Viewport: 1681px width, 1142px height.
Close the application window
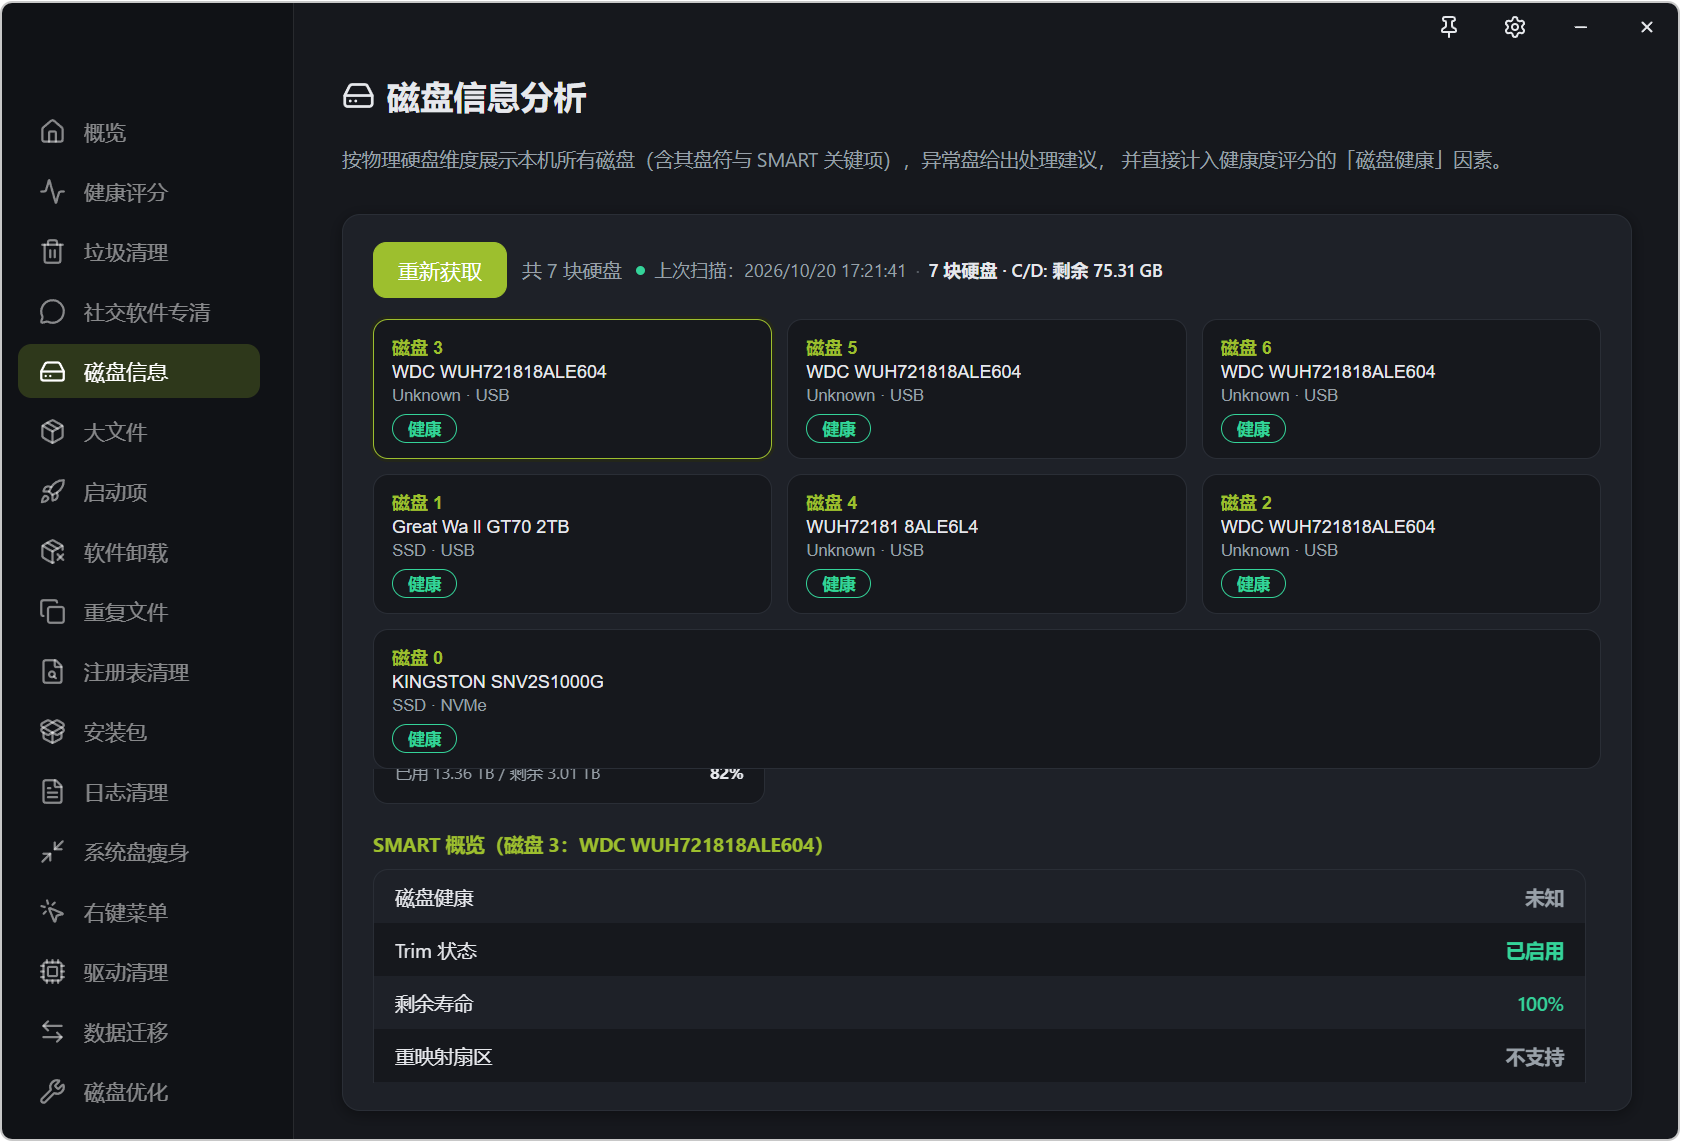coord(1646,27)
